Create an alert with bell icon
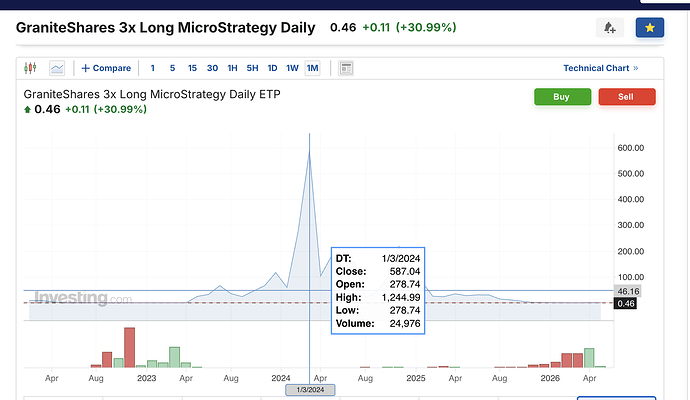 (x=609, y=28)
